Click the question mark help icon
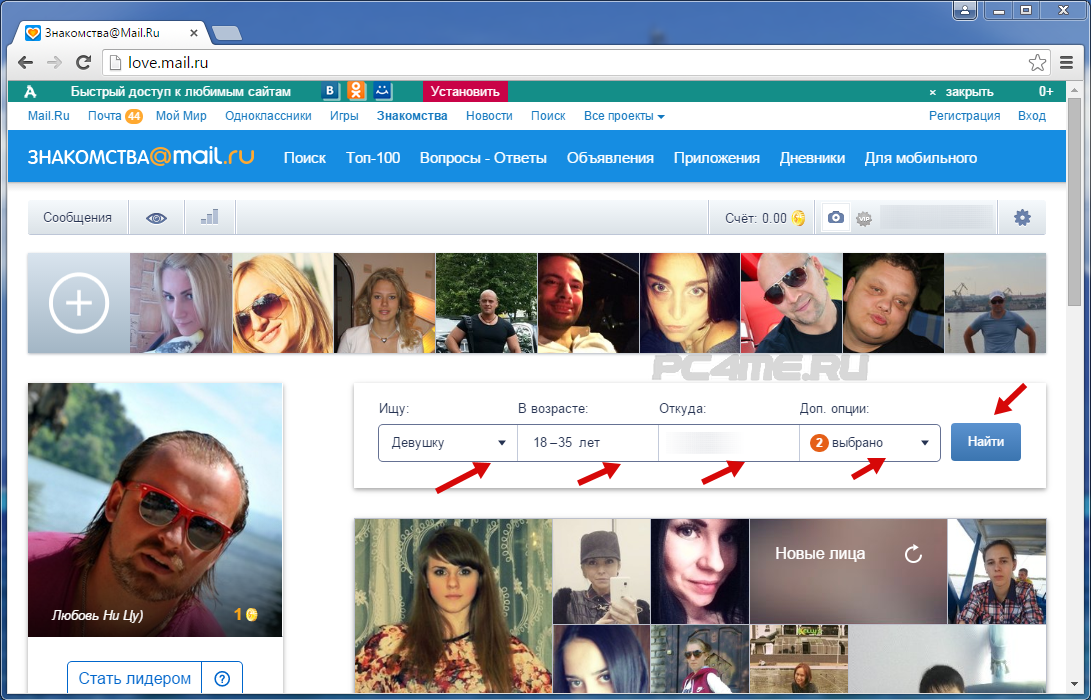Screen dimensions: 1091x700 pyautogui.click(x=222, y=678)
